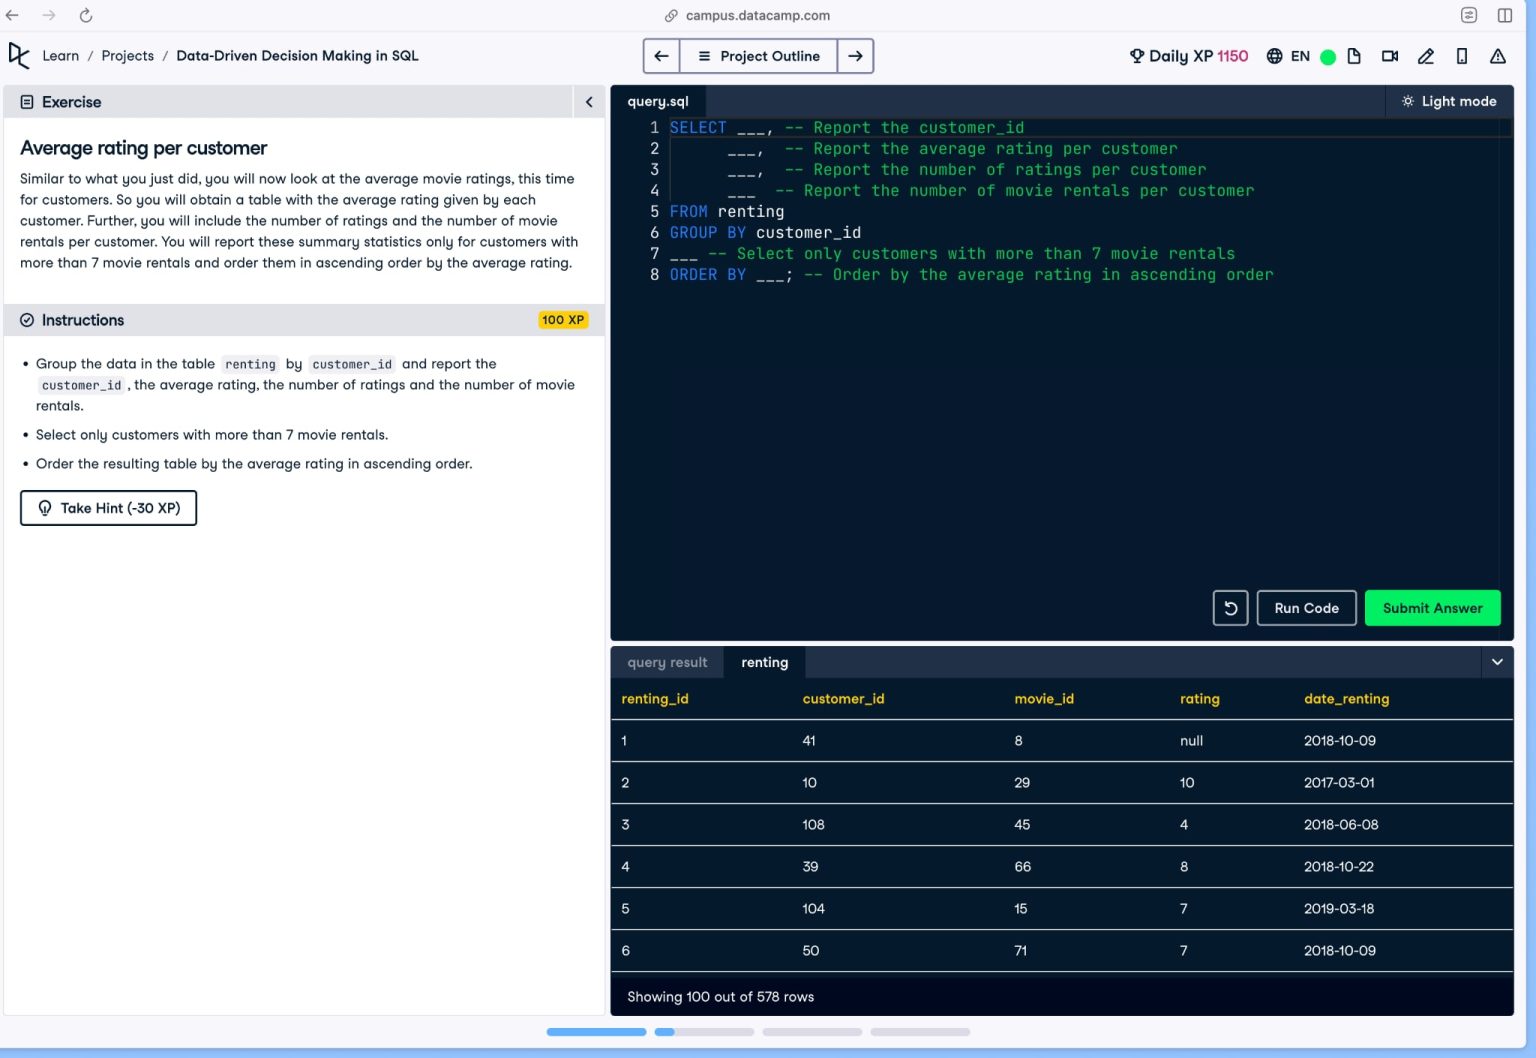Click the movie_id column header
1536x1058 pixels.
[1044, 699]
